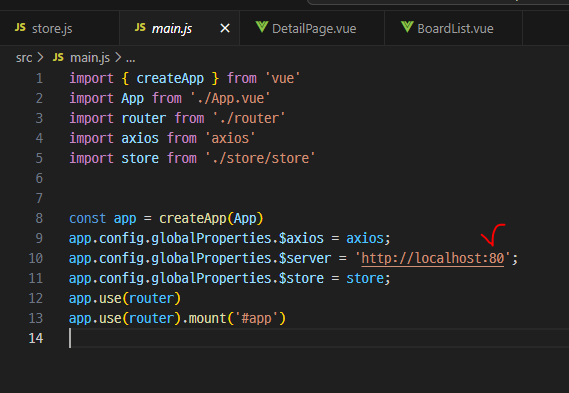Viewport: 569px width, 393px height.
Task: Expand the chevron after src breadcrumb
Action: tap(40, 57)
